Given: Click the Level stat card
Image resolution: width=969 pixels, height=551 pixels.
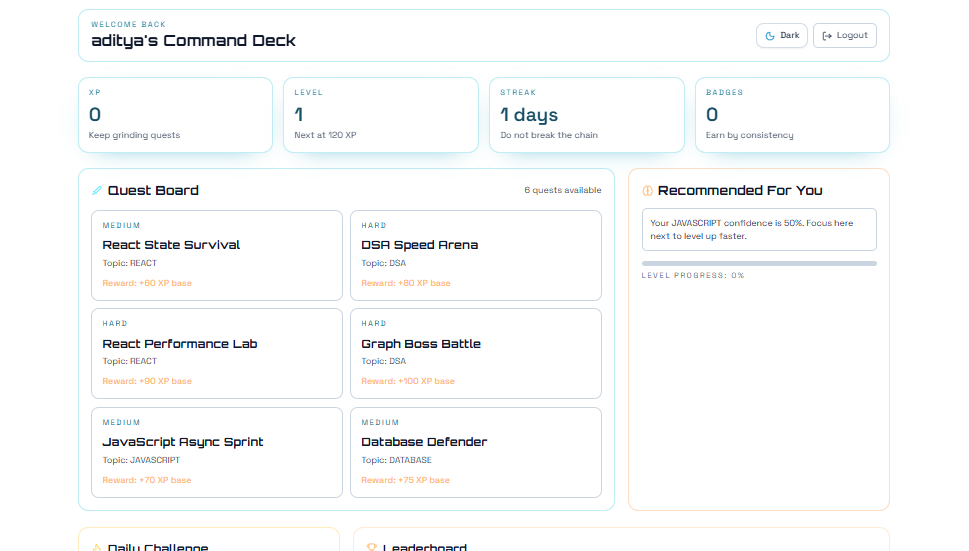Looking at the screenshot, I should tap(381, 115).
